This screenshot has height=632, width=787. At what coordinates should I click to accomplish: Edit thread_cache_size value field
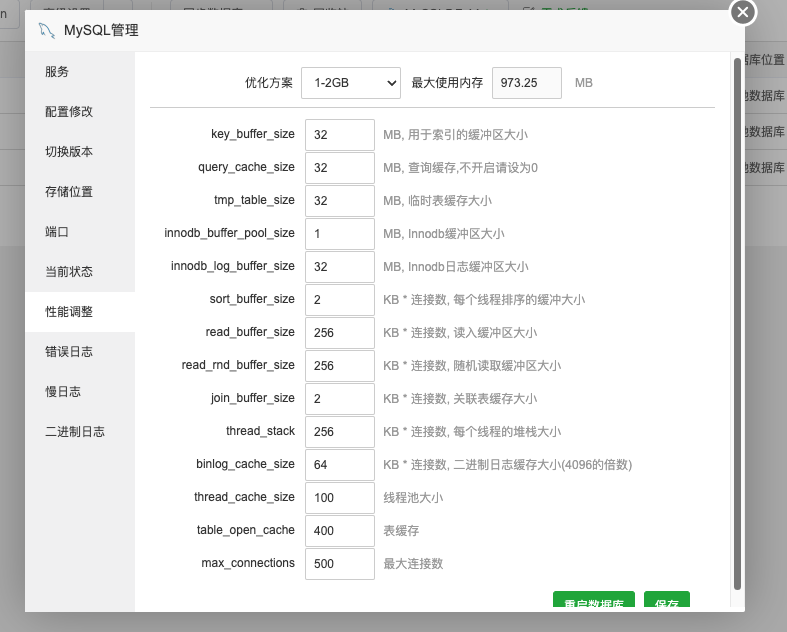coord(340,497)
